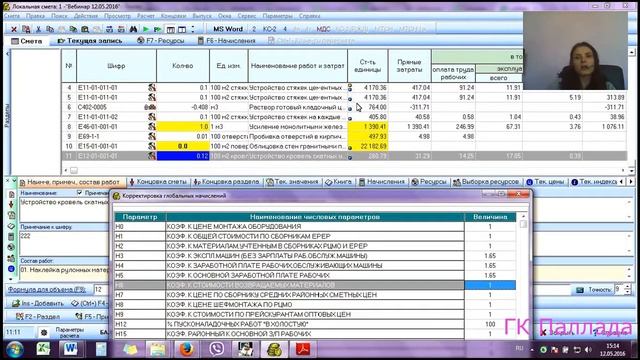Click the document icon atop left sidebar strip
This screenshot has height=360, width=640.
pos(11,194)
